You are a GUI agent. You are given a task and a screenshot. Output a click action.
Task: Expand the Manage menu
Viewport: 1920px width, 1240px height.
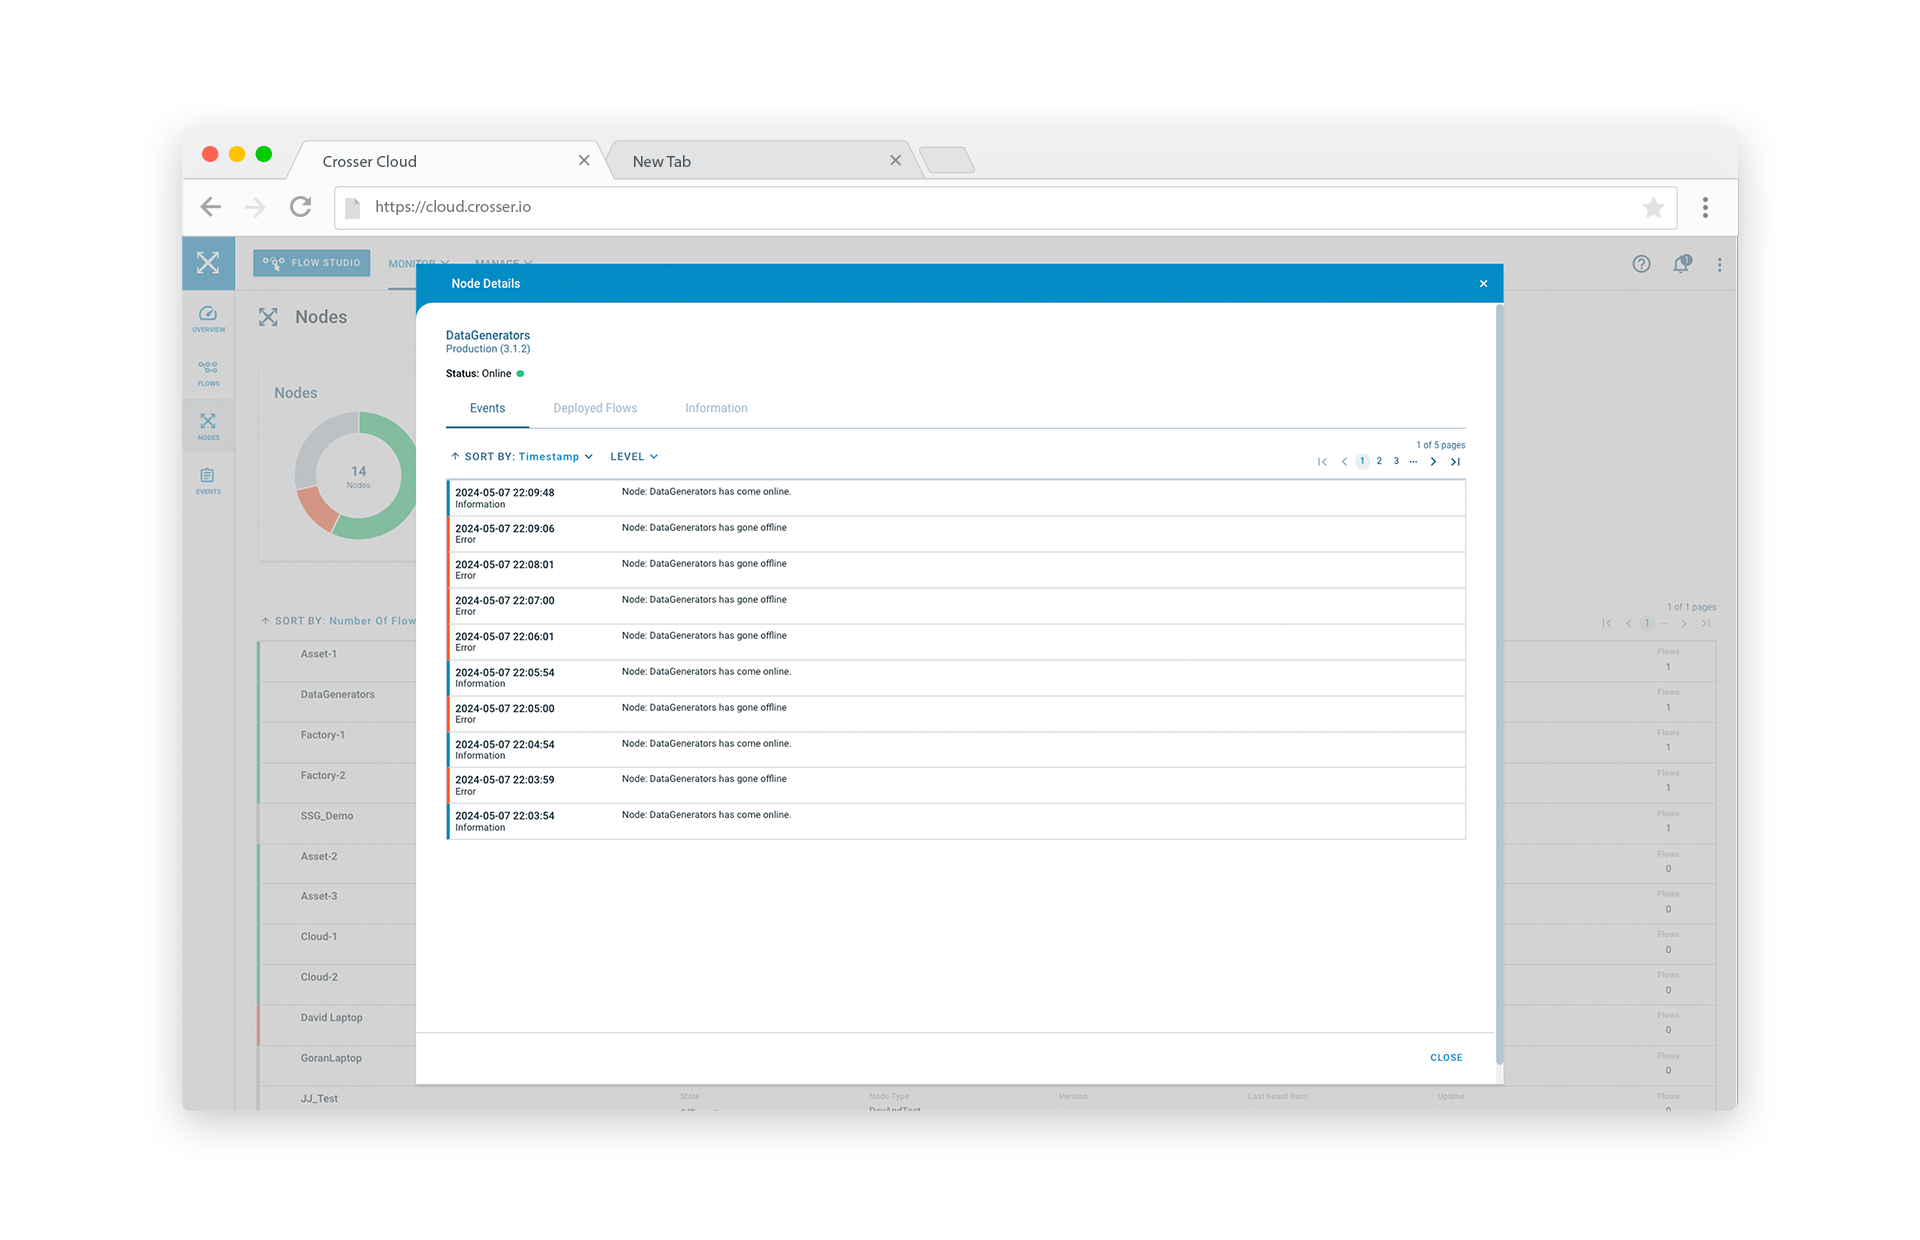click(504, 264)
